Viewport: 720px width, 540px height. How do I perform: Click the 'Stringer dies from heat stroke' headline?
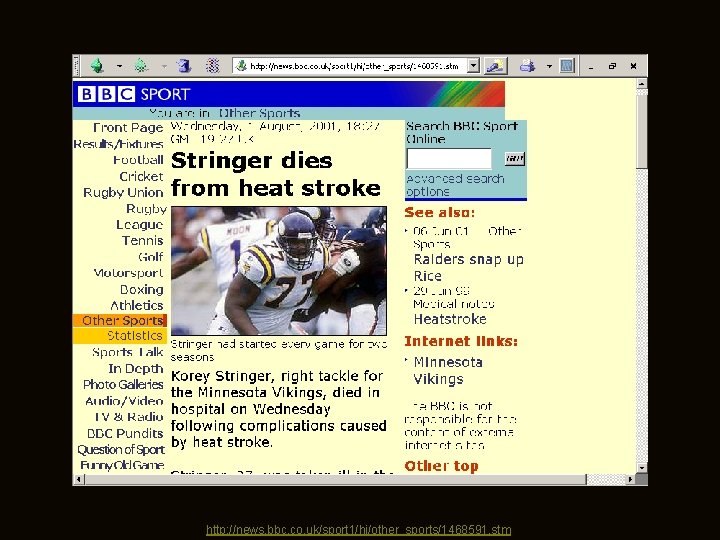276,174
